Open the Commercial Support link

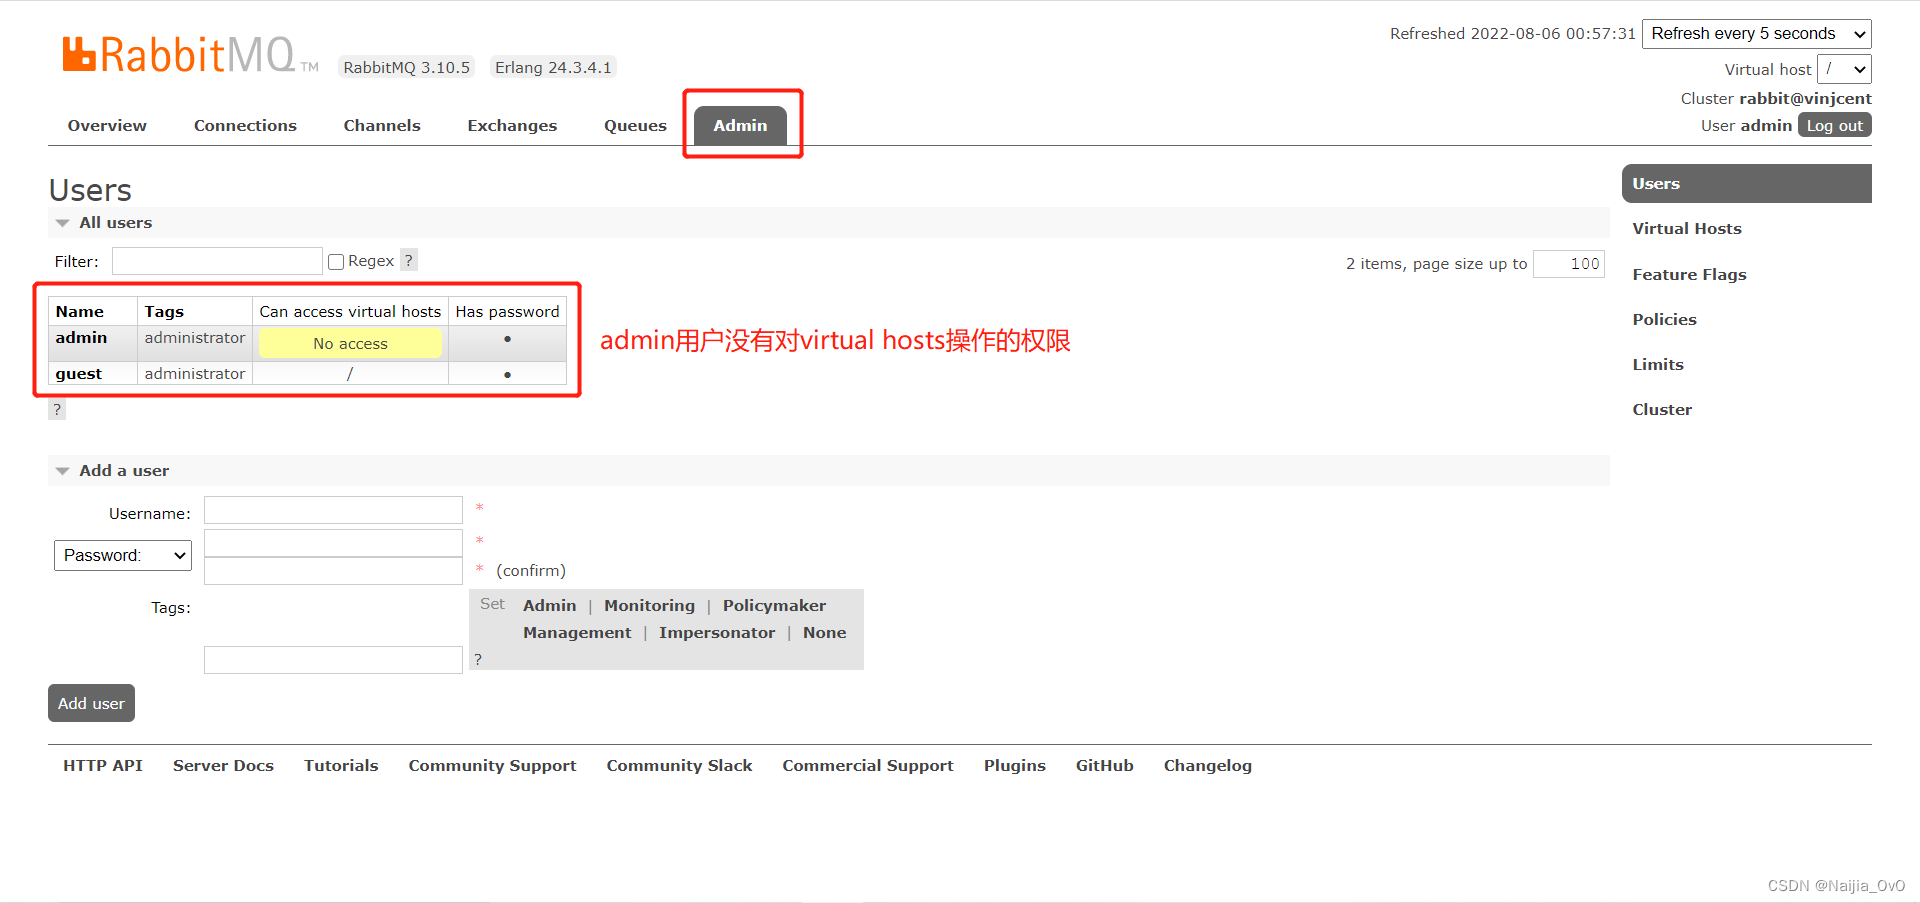868,766
